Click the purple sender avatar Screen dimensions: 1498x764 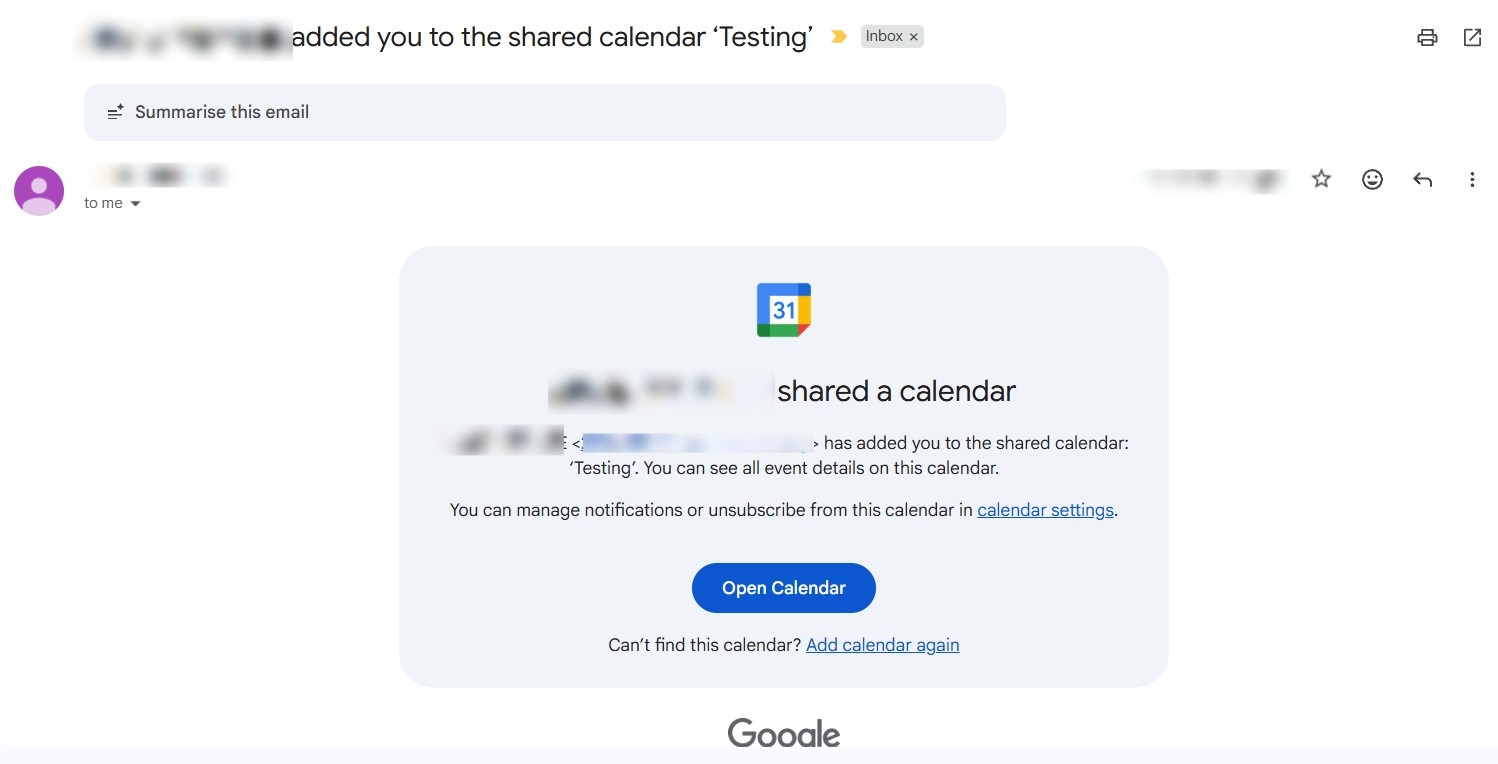click(39, 190)
